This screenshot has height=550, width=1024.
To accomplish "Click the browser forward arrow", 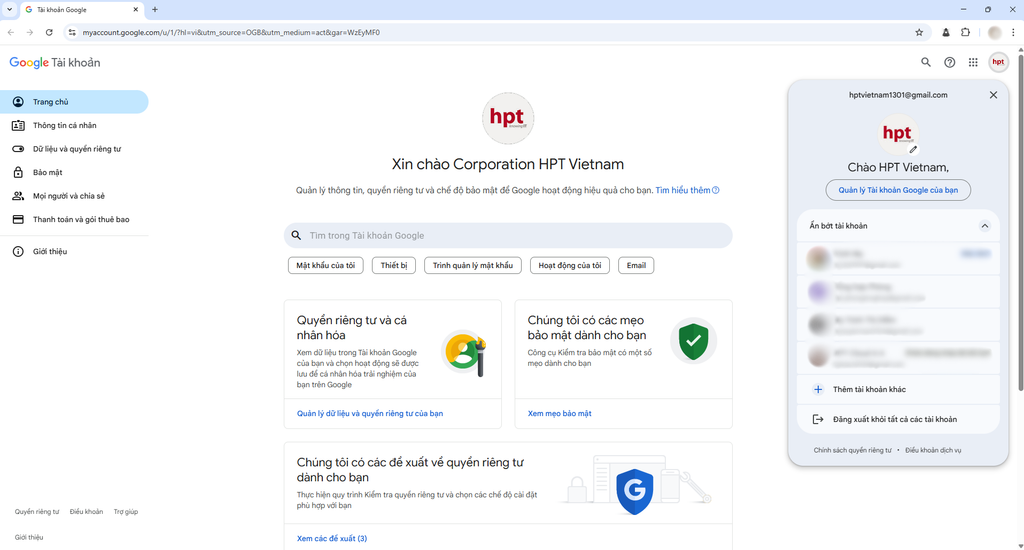I will click(x=30, y=32).
